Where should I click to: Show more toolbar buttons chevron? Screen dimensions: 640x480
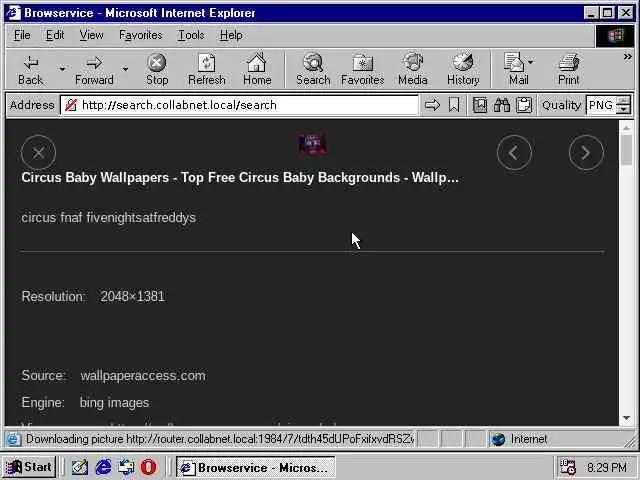[627, 57]
